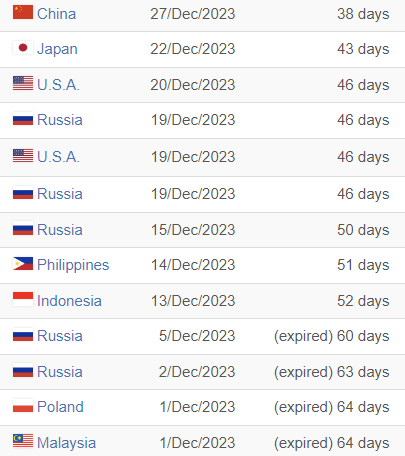
Task: Click the U.S.A. flag dated 20/Dec/2023
Action: 23,83
